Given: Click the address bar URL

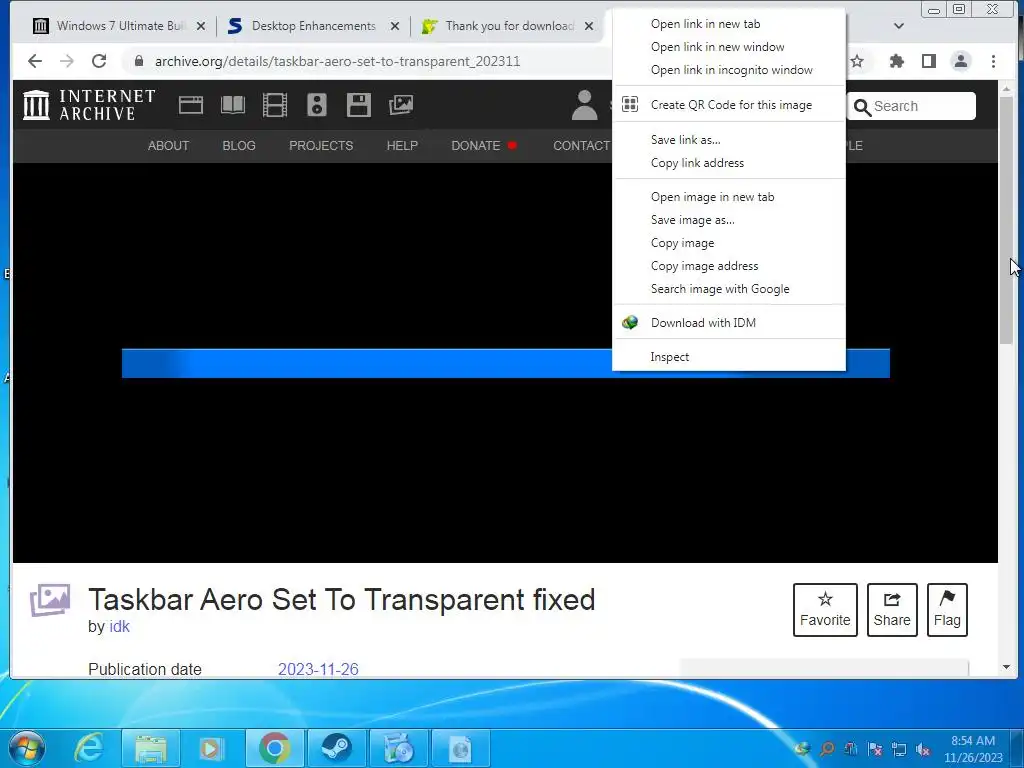Looking at the screenshot, I should 337,61.
